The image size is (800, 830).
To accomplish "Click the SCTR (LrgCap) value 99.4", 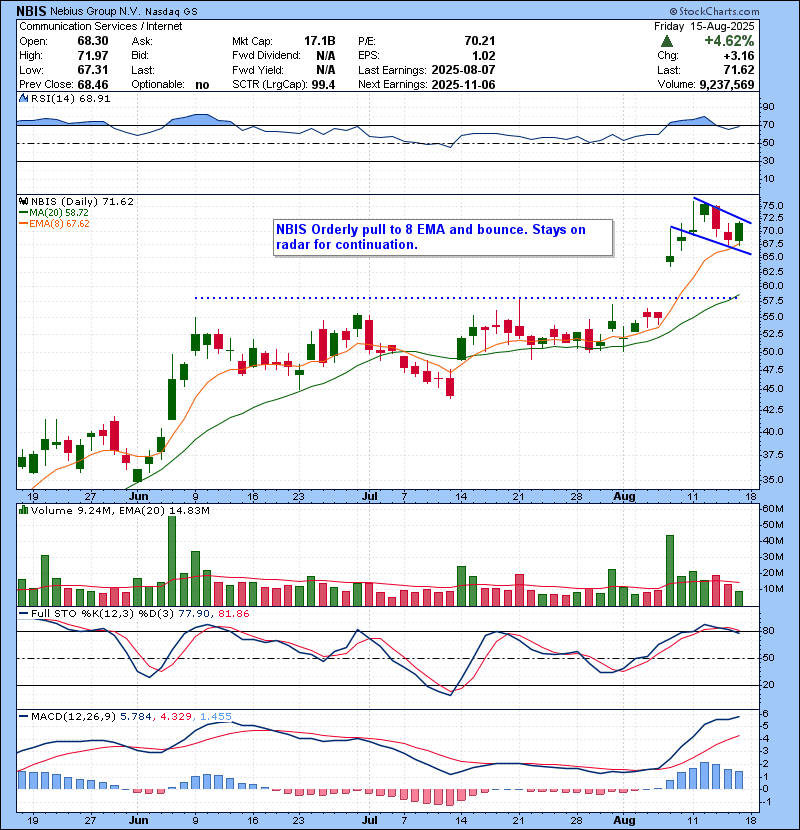I will point(323,84).
